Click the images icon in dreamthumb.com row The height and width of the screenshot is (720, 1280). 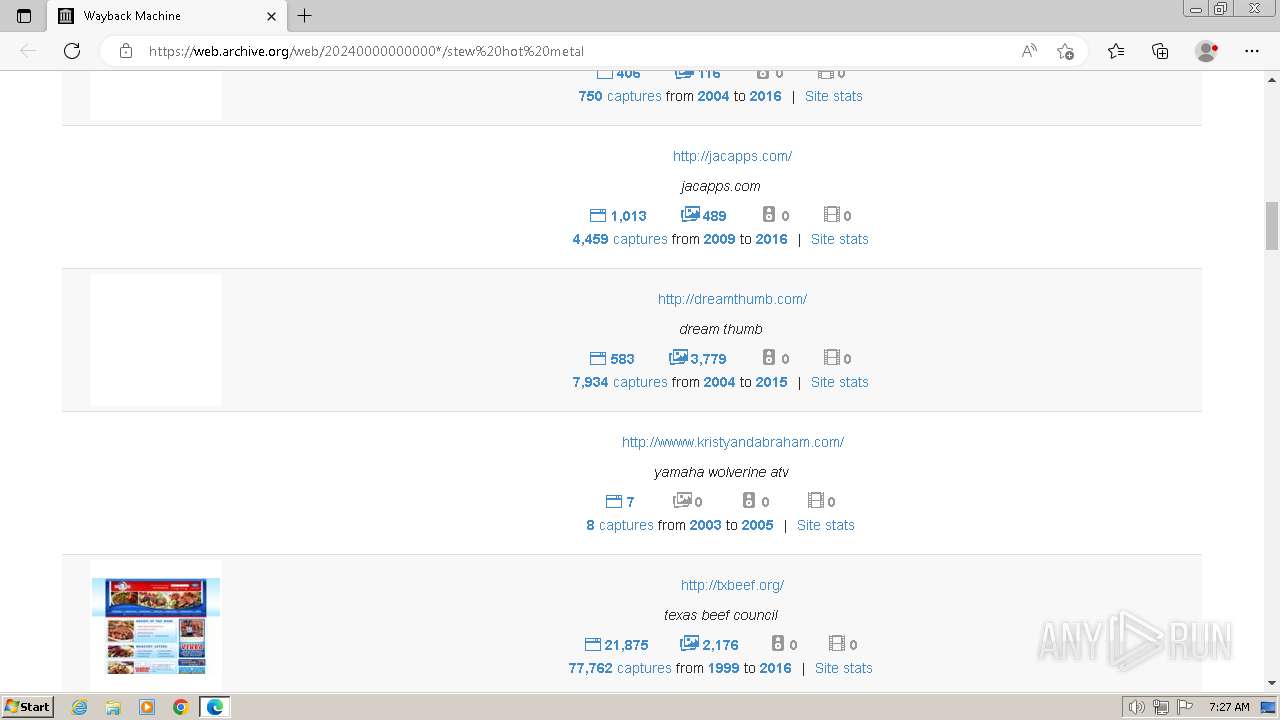[x=678, y=357]
